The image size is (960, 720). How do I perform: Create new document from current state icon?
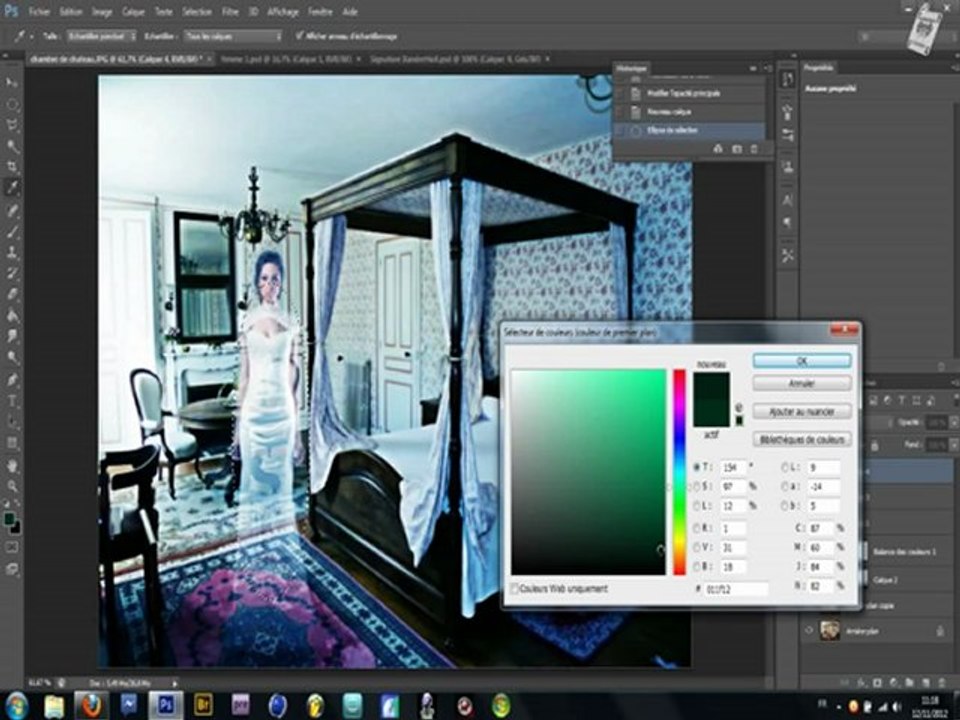coord(718,149)
